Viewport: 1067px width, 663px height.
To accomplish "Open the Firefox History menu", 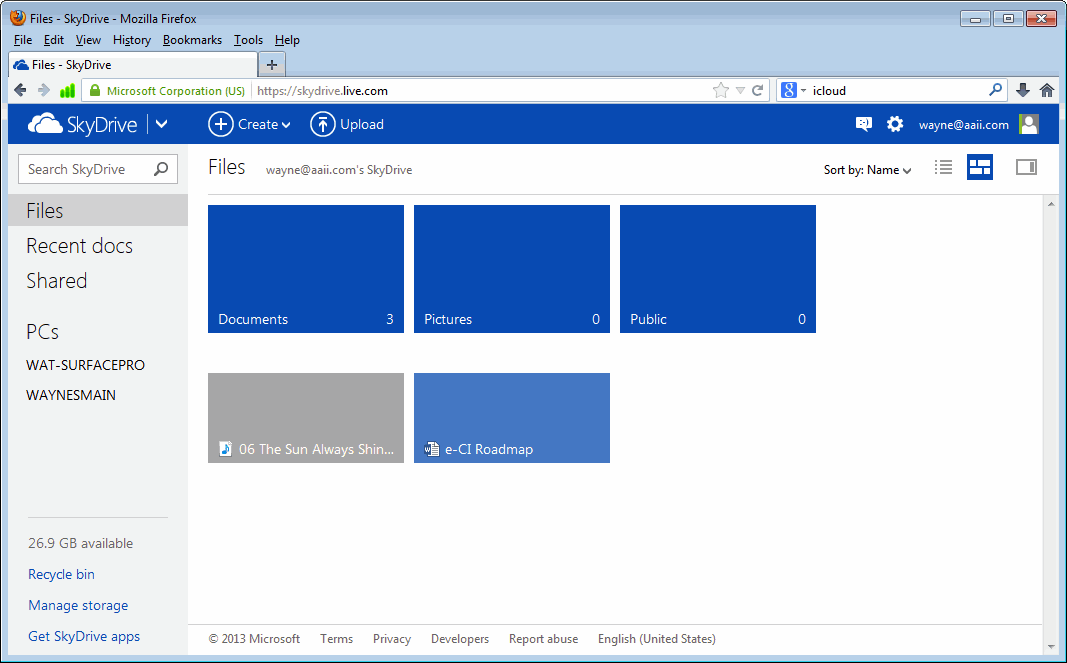I will [132, 39].
